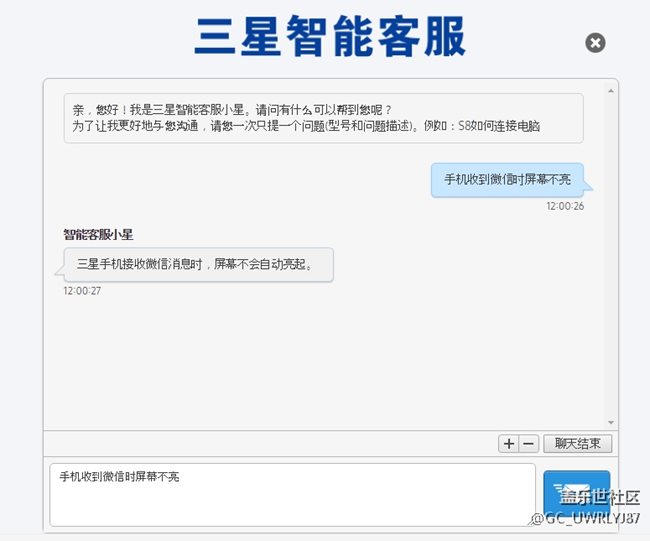Click into the message input text box
The image size is (650, 541).
[x=292, y=495]
